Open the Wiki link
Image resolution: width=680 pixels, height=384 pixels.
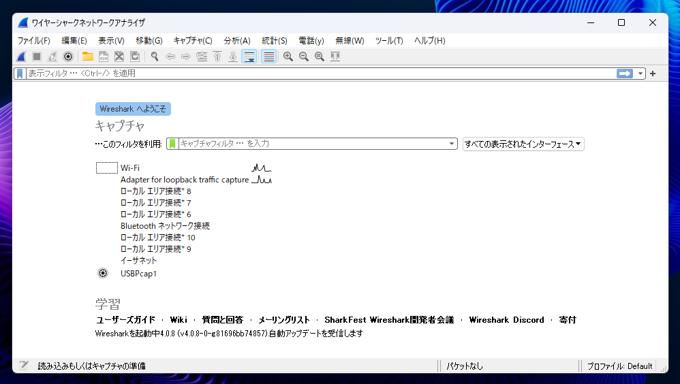point(178,320)
